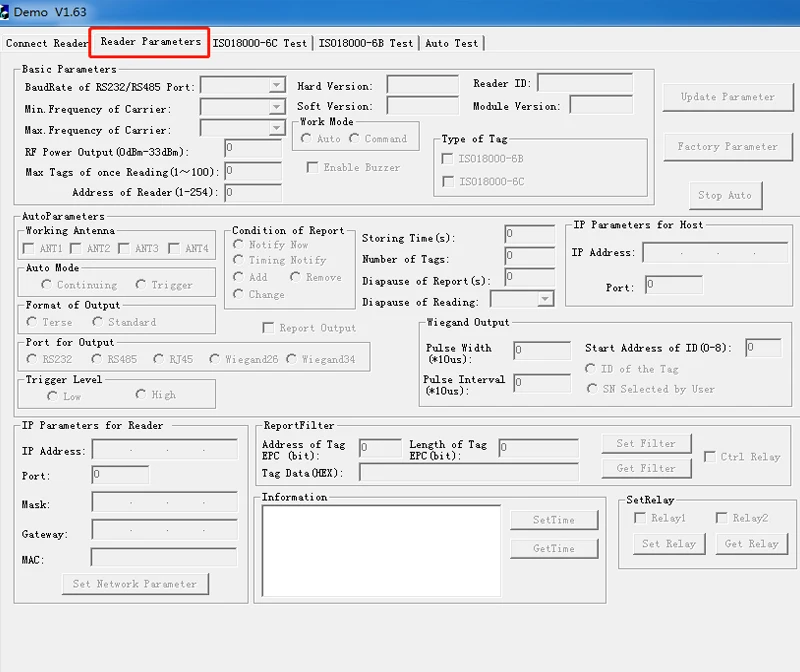Screen dimensions: 800x672
Task: Click the Pulse Width input field
Action: pyautogui.click(x=542, y=351)
